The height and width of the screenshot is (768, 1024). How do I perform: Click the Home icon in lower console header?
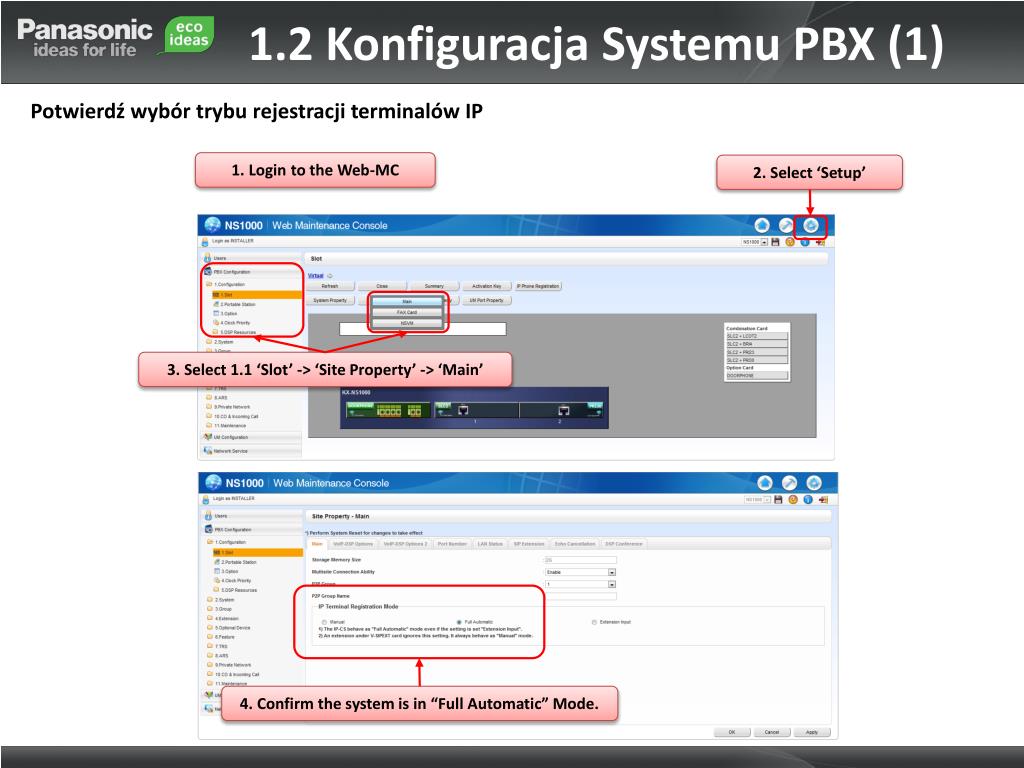[x=765, y=483]
